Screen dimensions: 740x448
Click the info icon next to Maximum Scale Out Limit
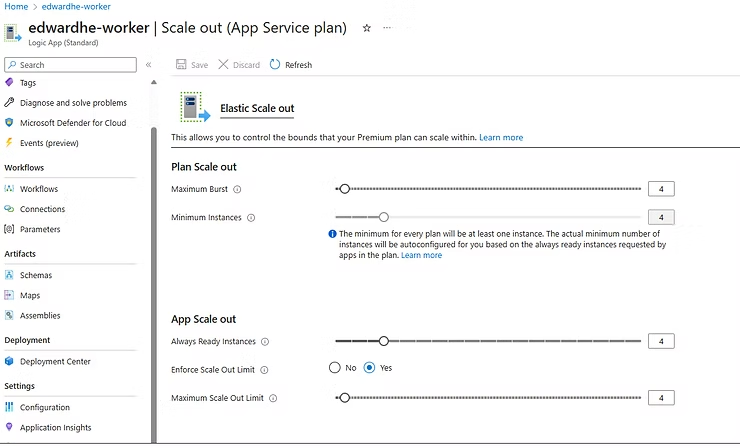click(x=273, y=398)
